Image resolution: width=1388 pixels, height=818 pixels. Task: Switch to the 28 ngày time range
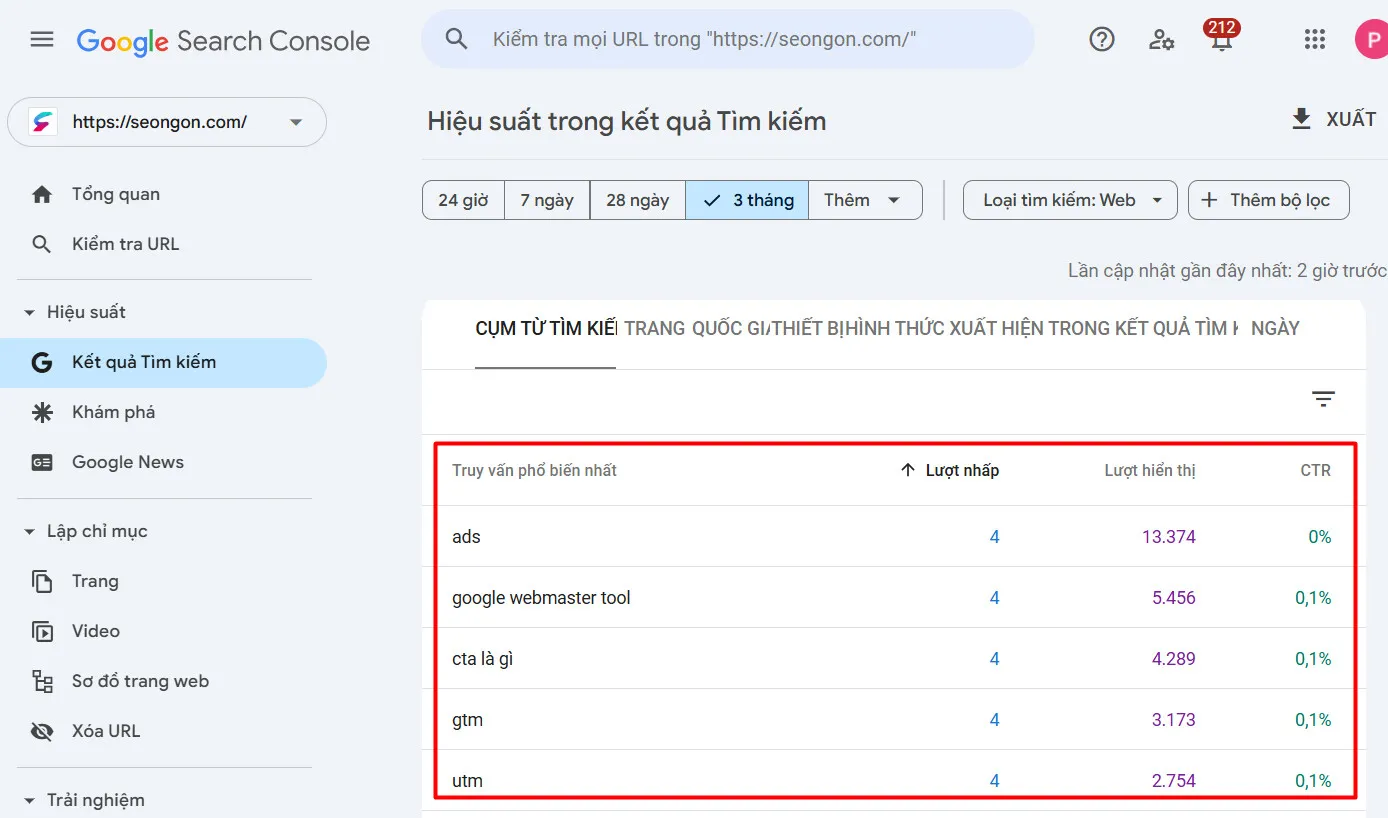click(x=637, y=200)
